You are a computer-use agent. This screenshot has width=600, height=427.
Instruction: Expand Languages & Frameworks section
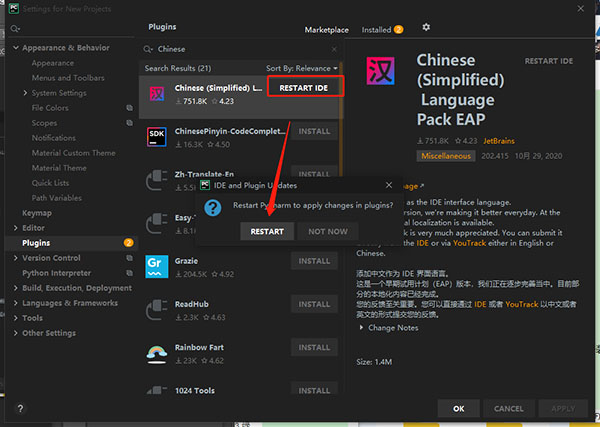16,303
